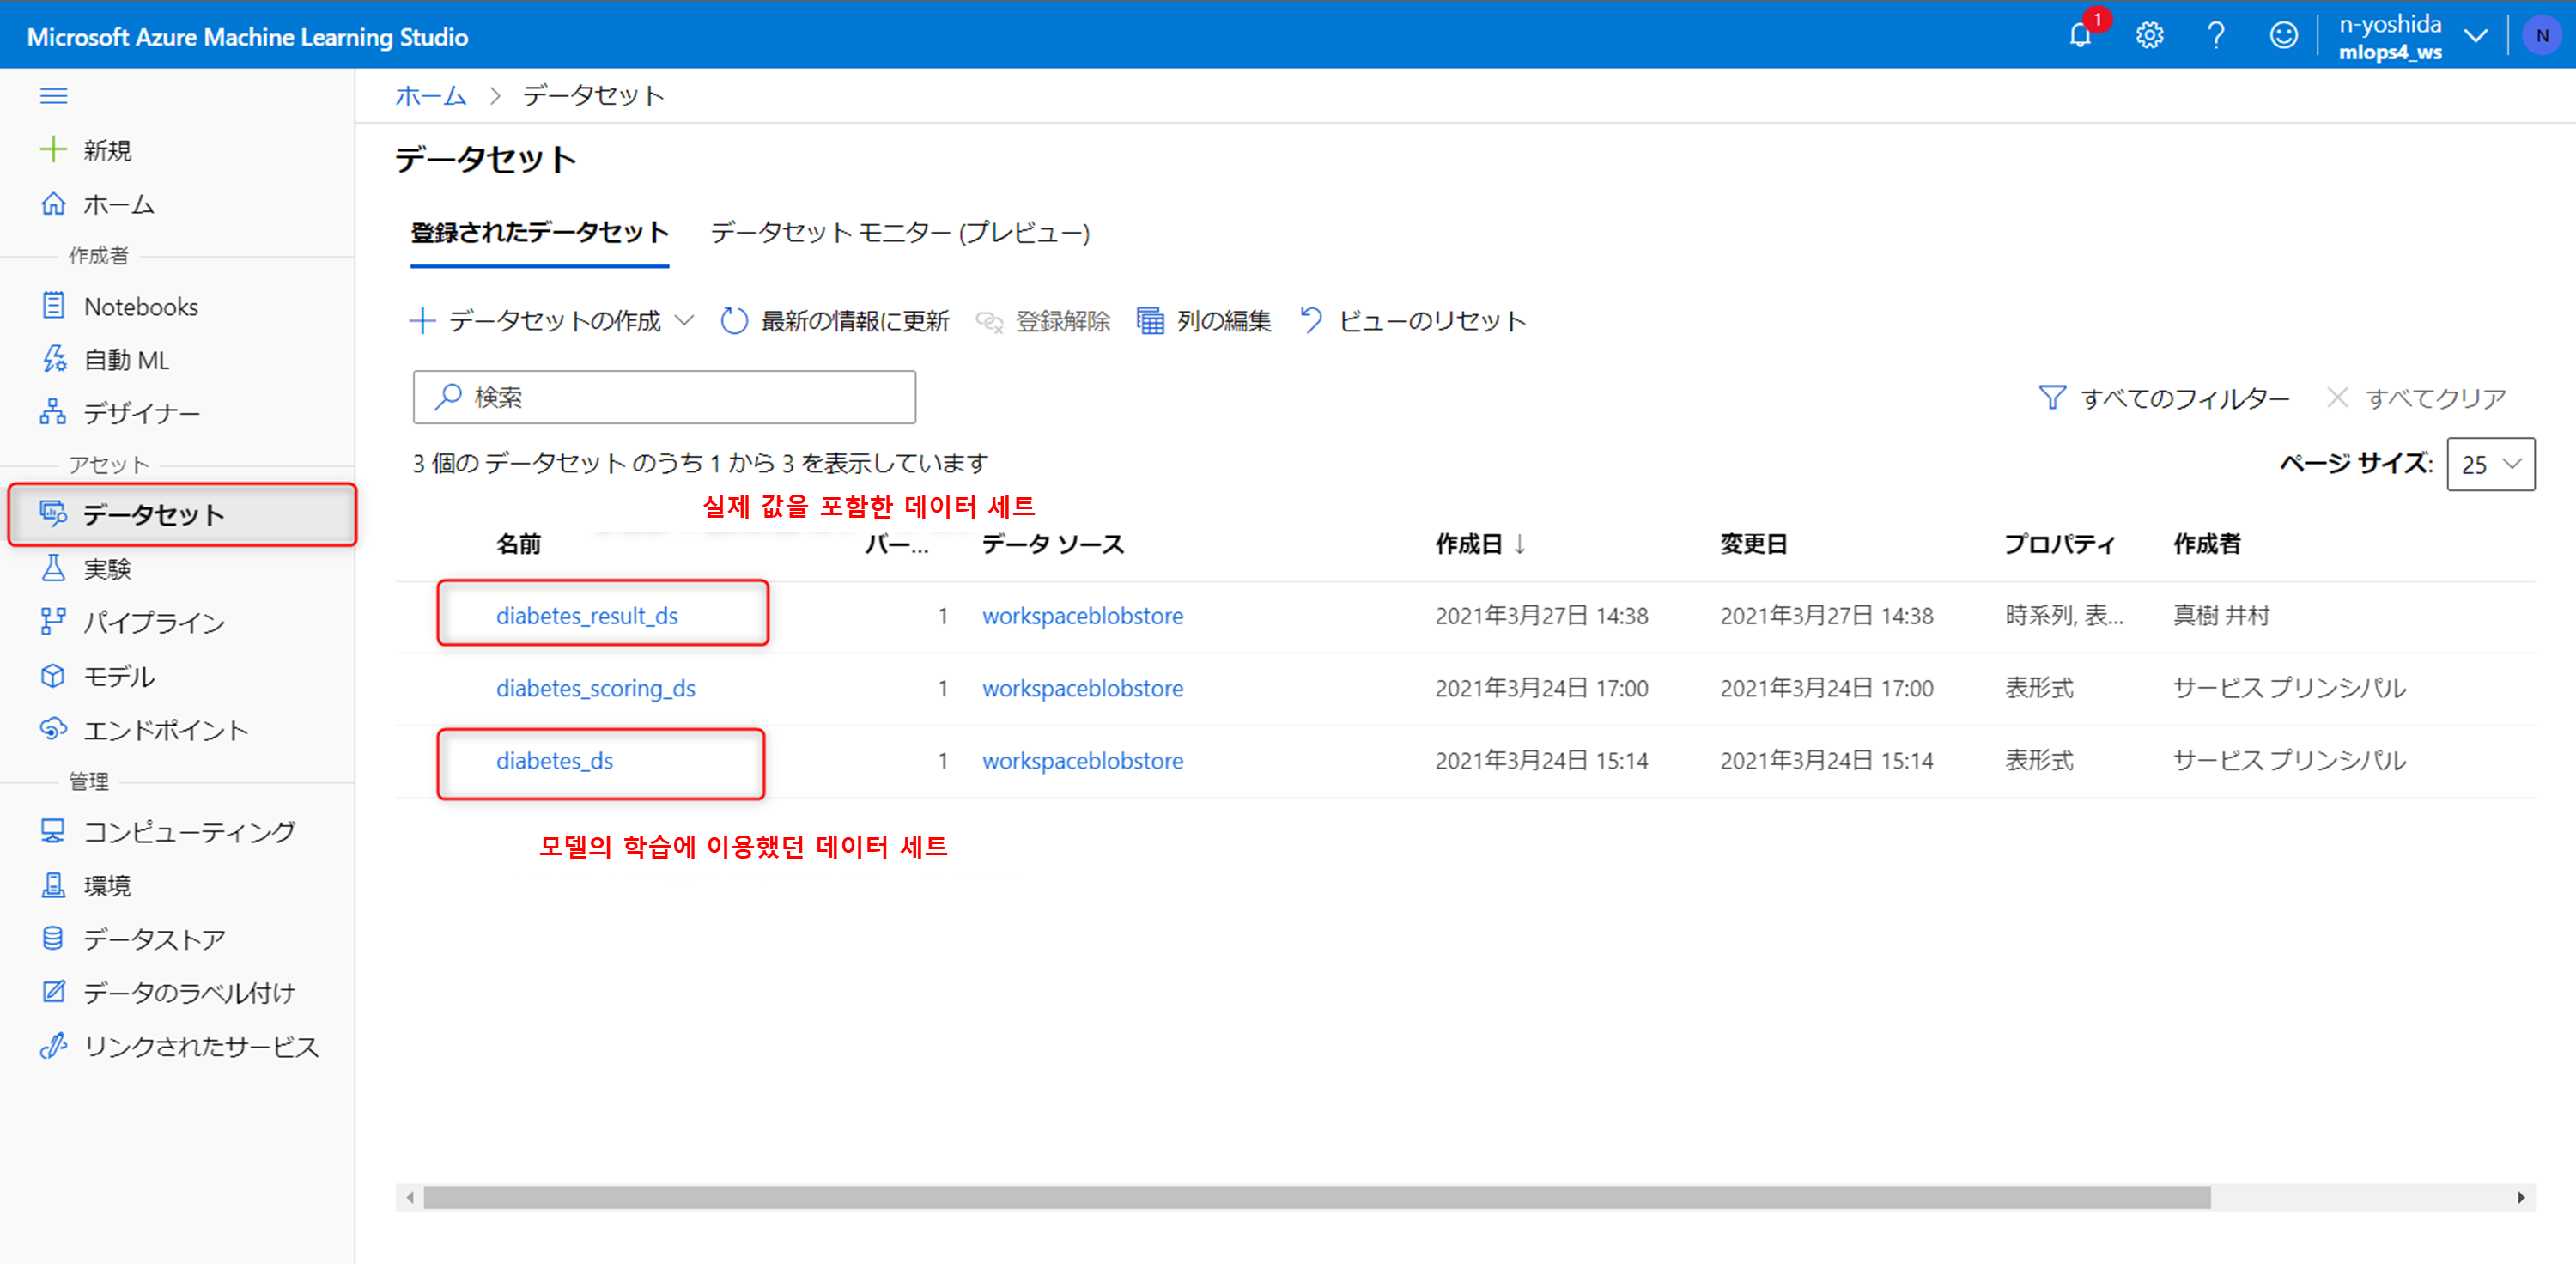Viewport: 2576px width, 1264px height.
Task: Open the Designer (デザイナー) sidebar item
Action: click(x=141, y=413)
